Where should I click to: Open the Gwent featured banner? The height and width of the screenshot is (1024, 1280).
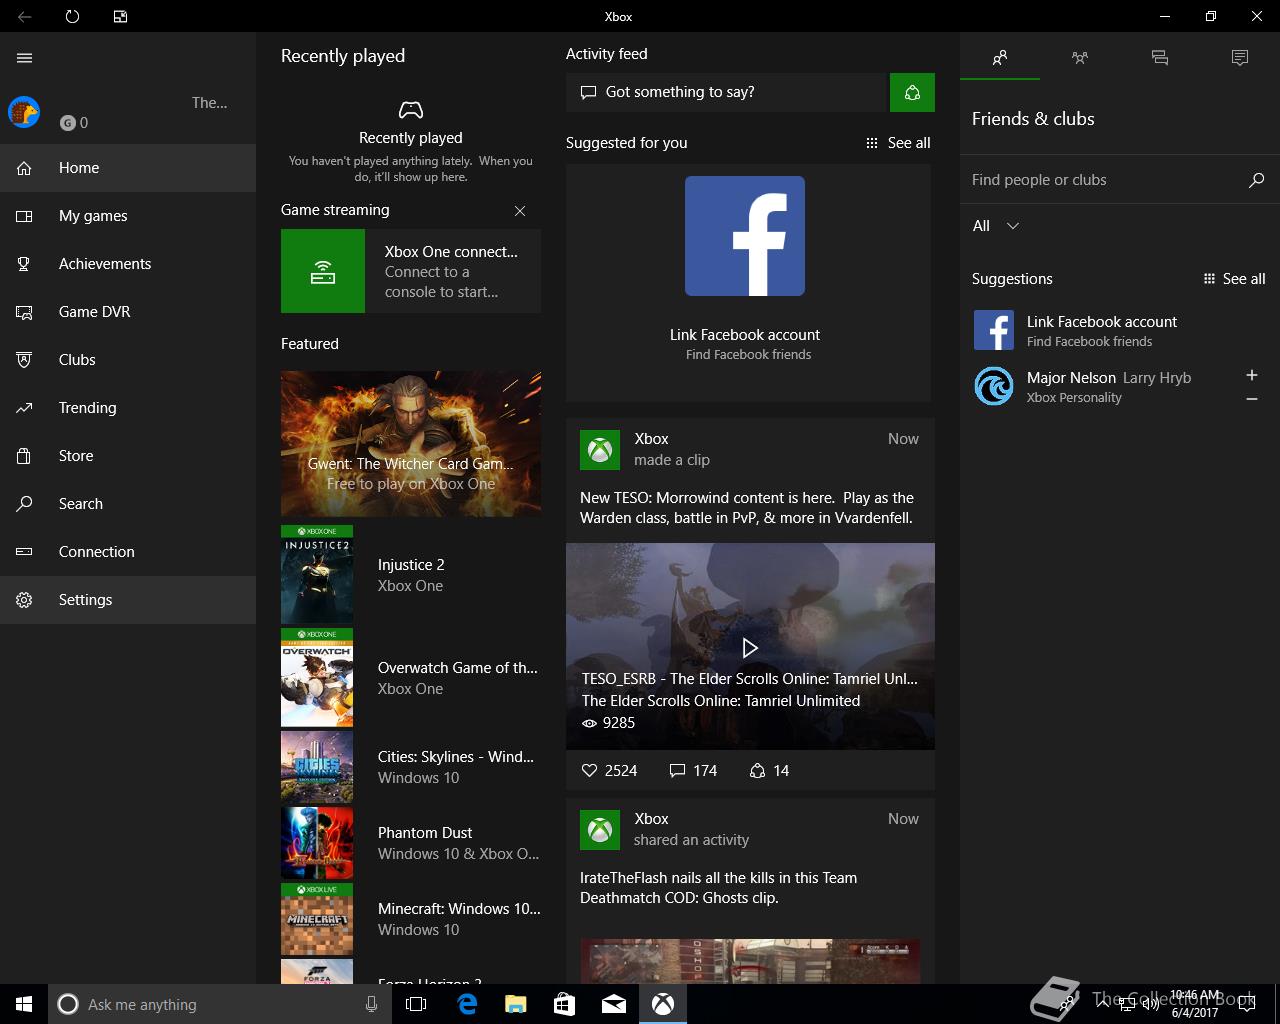(411, 444)
